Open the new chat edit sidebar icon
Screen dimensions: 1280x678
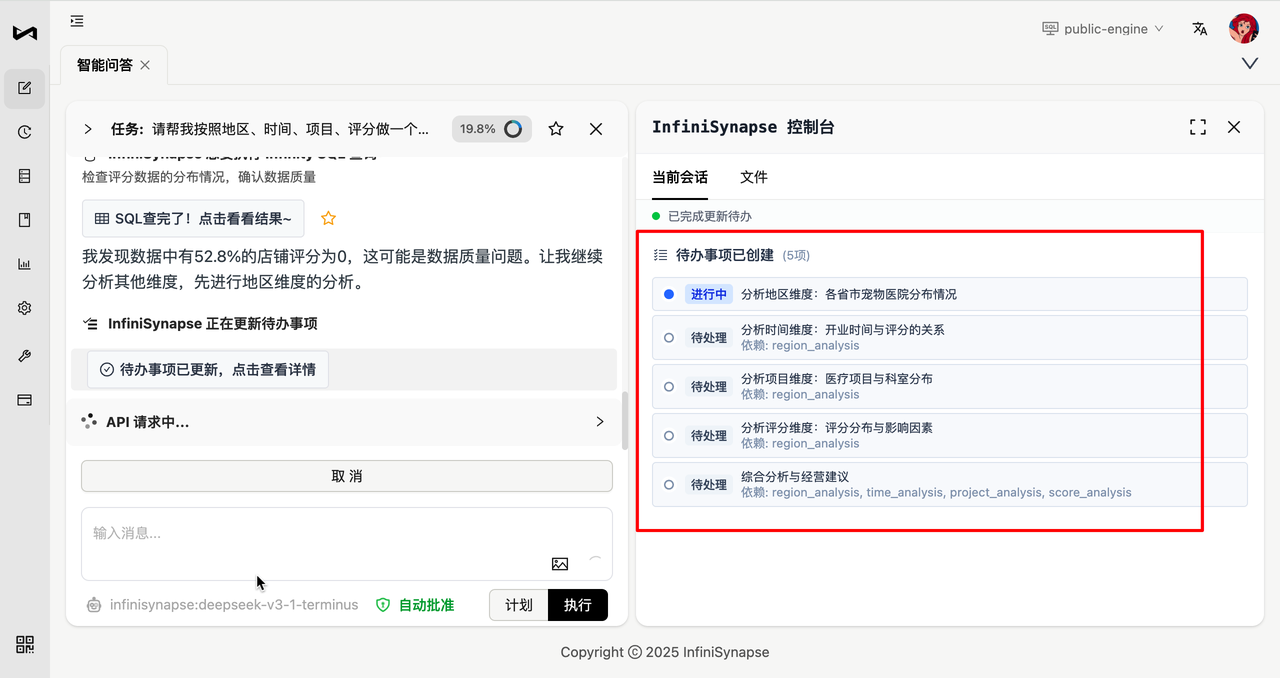25,88
